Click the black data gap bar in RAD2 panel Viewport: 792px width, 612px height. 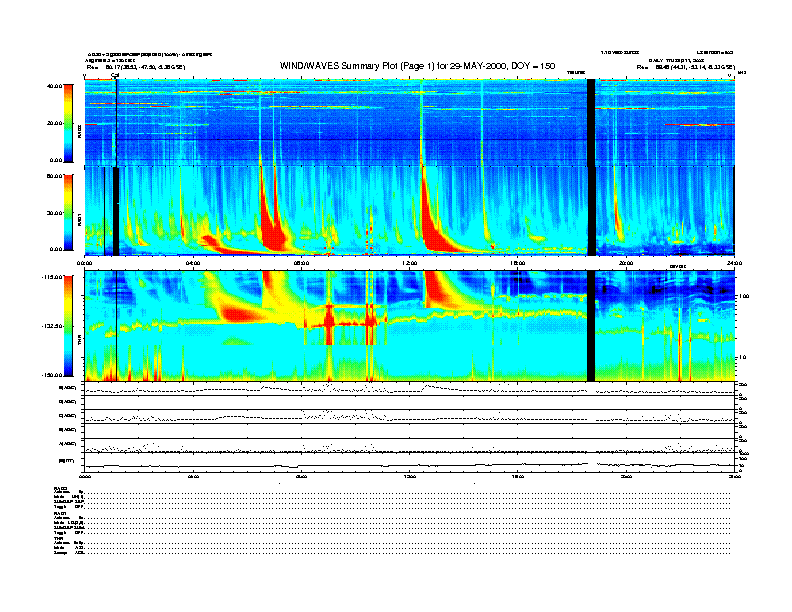click(591, 122)
